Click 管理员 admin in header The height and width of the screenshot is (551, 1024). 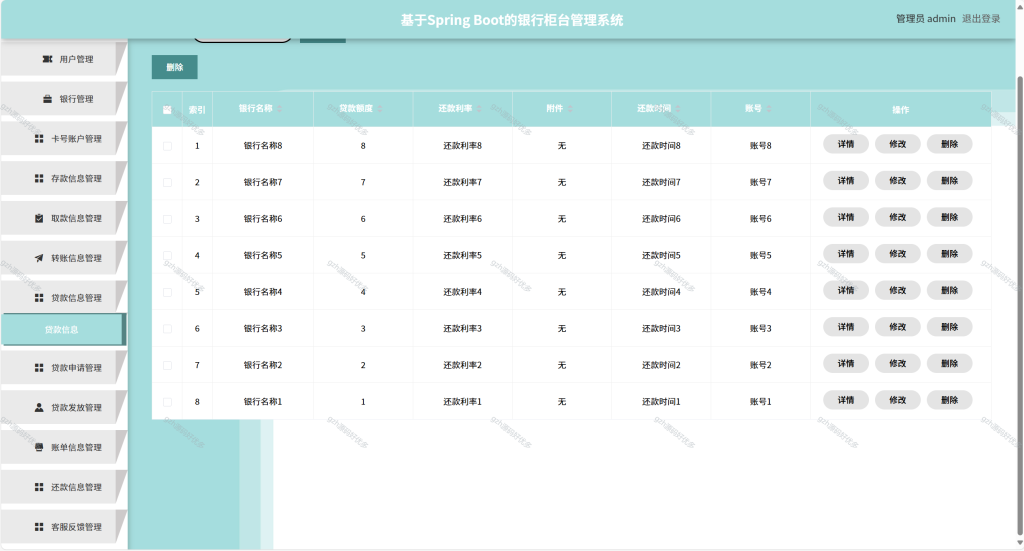[x=925, y=19]
